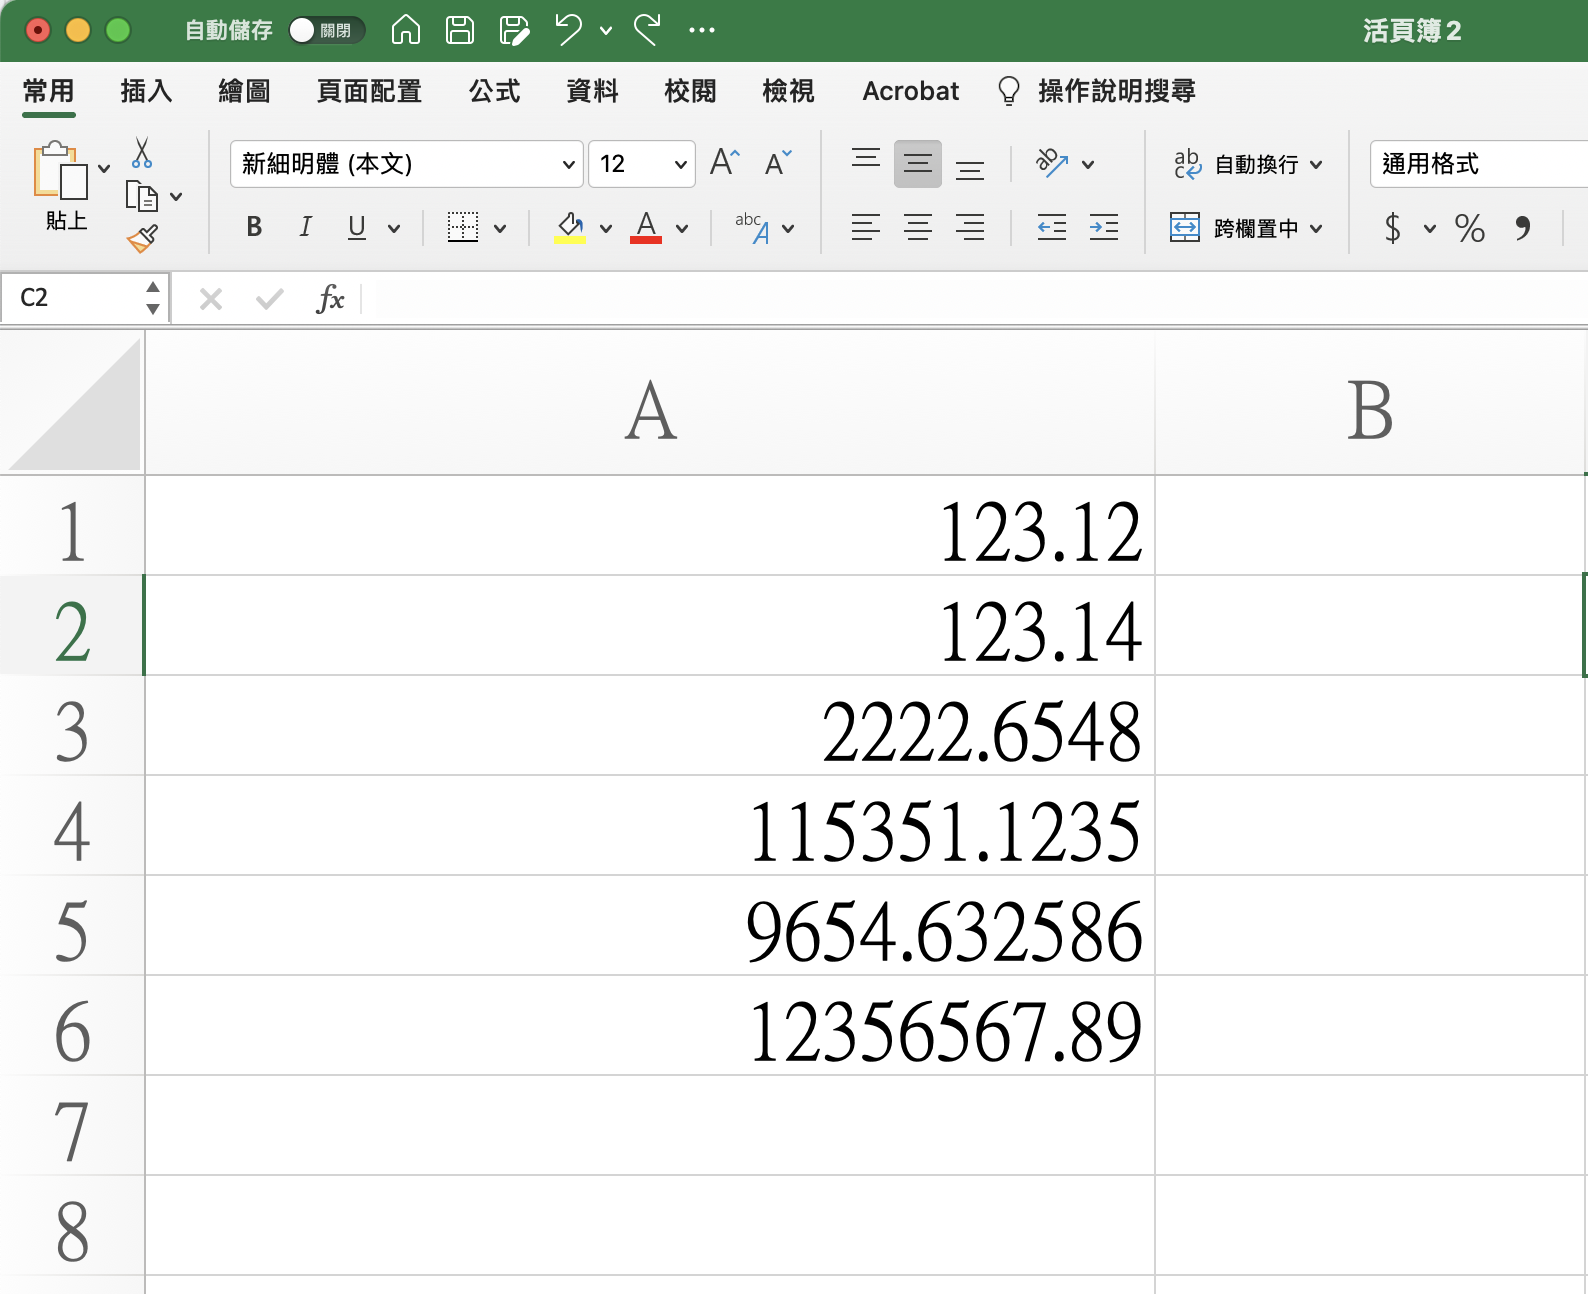Image resolution: width=1588 pixels, height=1294 pixels.
Task: Apply percent style to cell
Action: coord(1470,228)
